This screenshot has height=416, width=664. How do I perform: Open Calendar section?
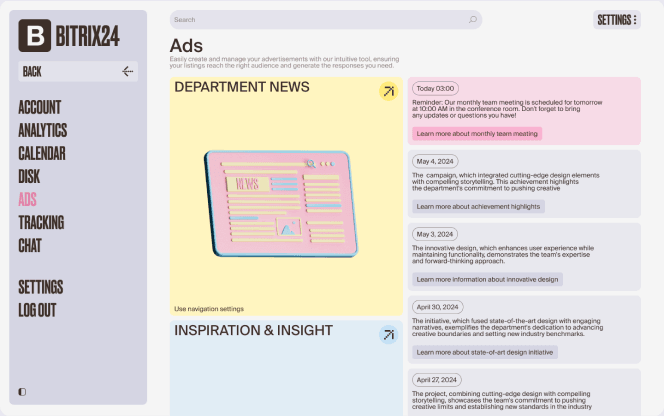[42, 153]
